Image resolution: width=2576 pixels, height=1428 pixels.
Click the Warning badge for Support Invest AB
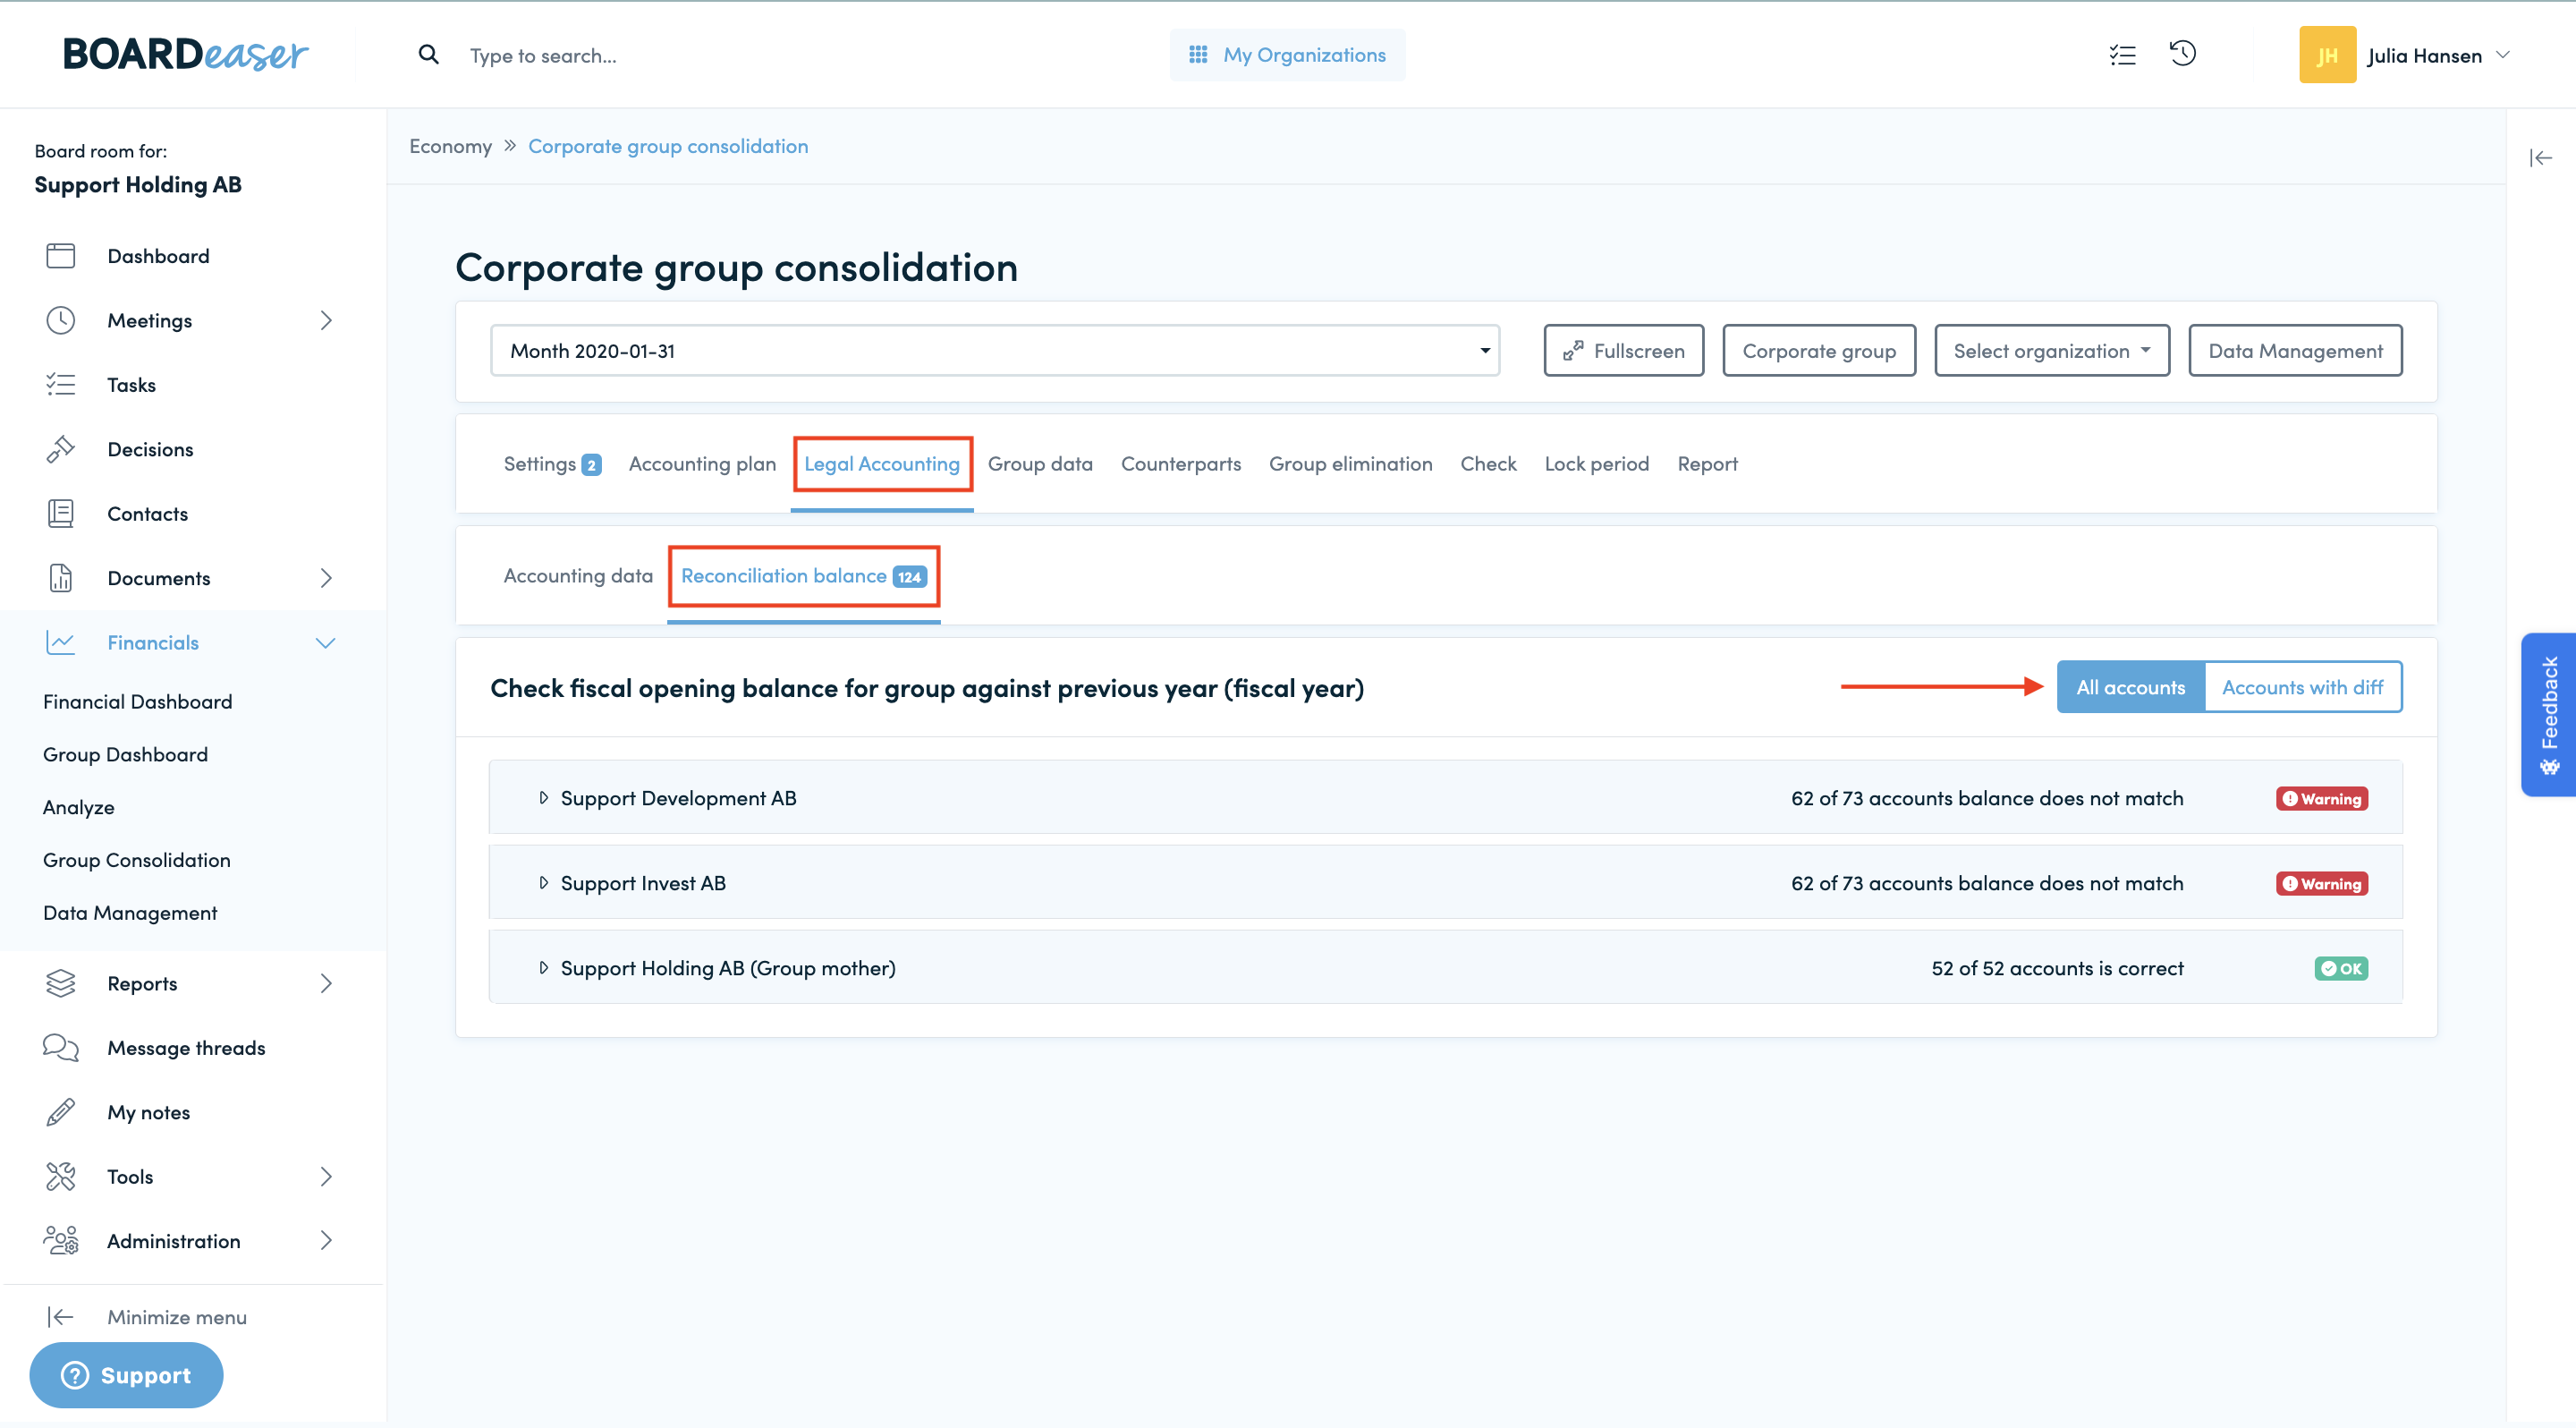(x=2321, y=884)
